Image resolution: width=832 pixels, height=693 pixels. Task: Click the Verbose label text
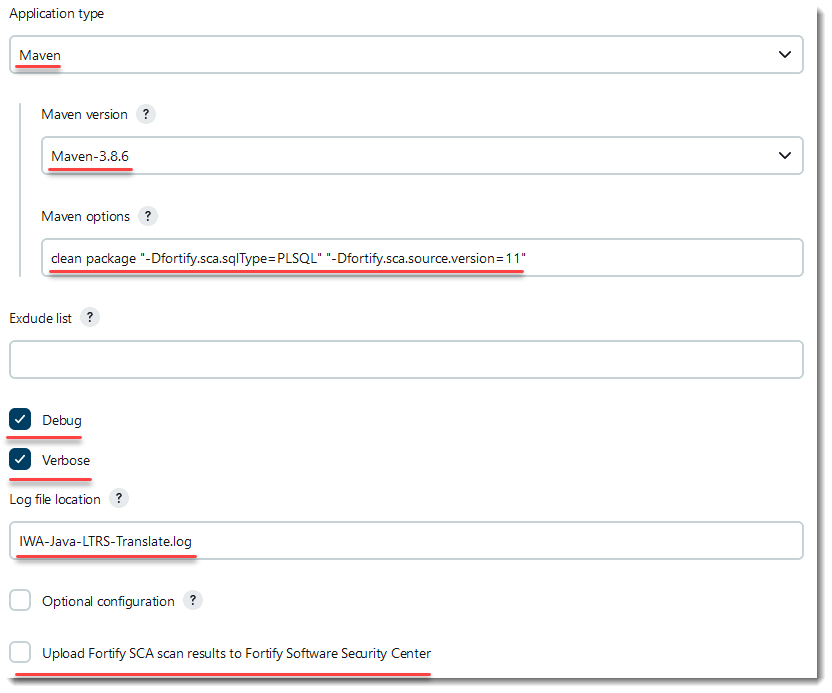pos(68,460)
